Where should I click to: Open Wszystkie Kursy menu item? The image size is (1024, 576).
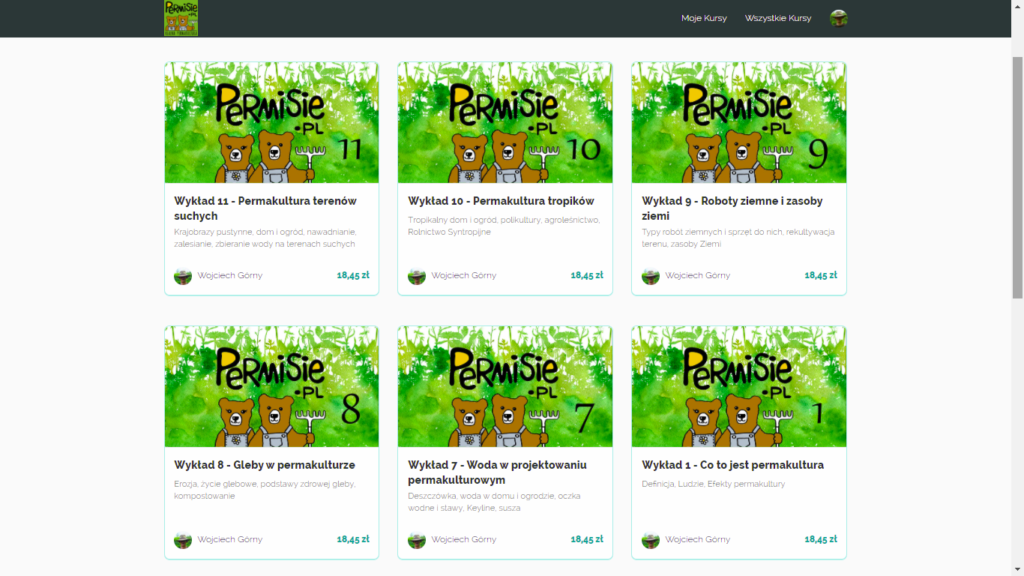coord(778,18)
